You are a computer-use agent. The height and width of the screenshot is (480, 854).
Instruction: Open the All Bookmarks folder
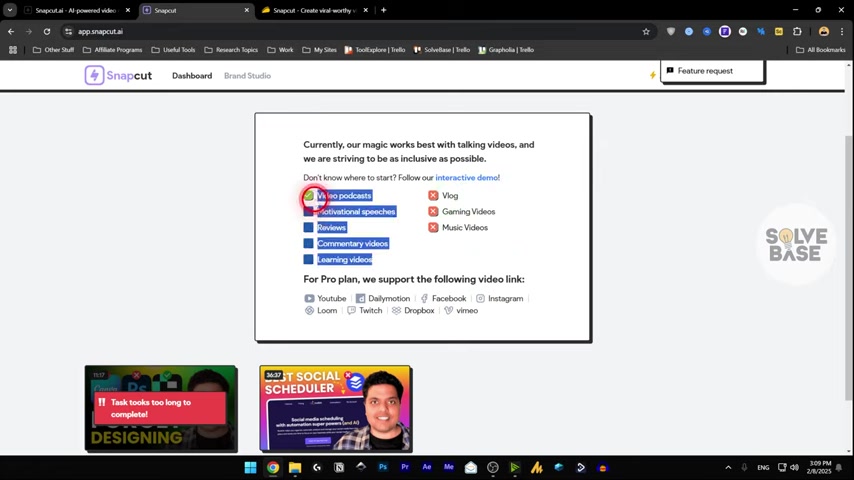tap(821, 50)
